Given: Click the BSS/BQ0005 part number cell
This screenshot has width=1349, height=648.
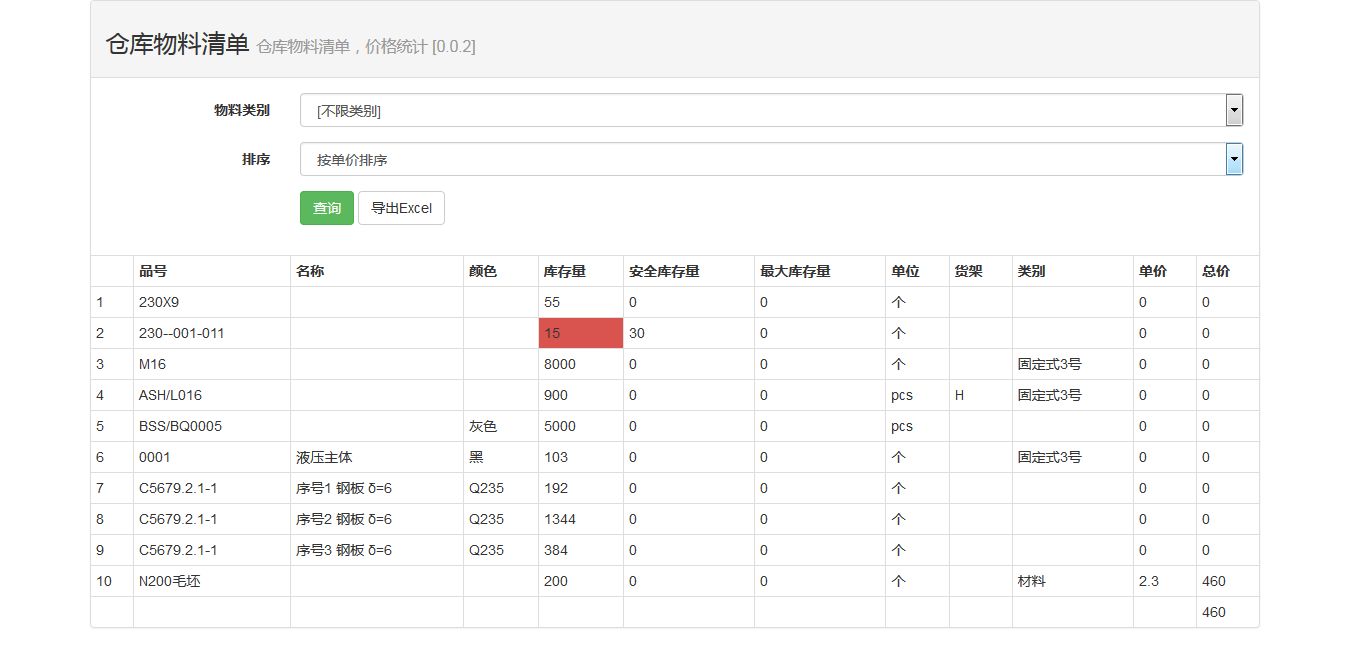Looking at the screenshot, I should click(x=180, y=426).
